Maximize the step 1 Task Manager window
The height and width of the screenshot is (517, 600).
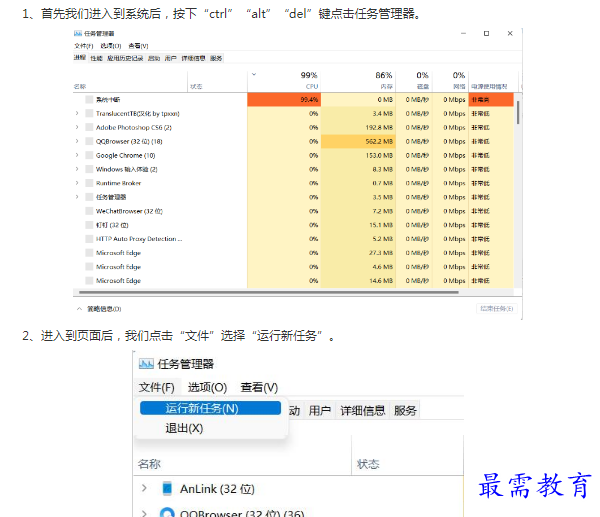486,34
